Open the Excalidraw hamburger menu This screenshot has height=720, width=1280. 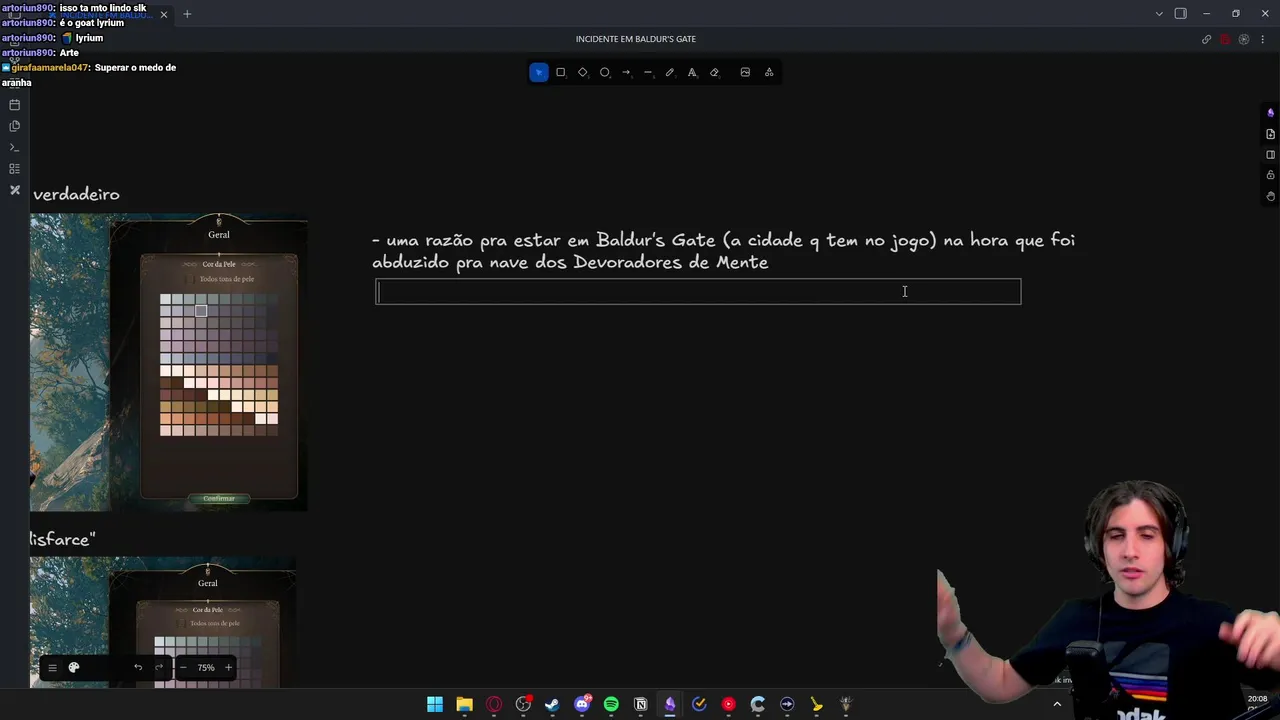53,667
